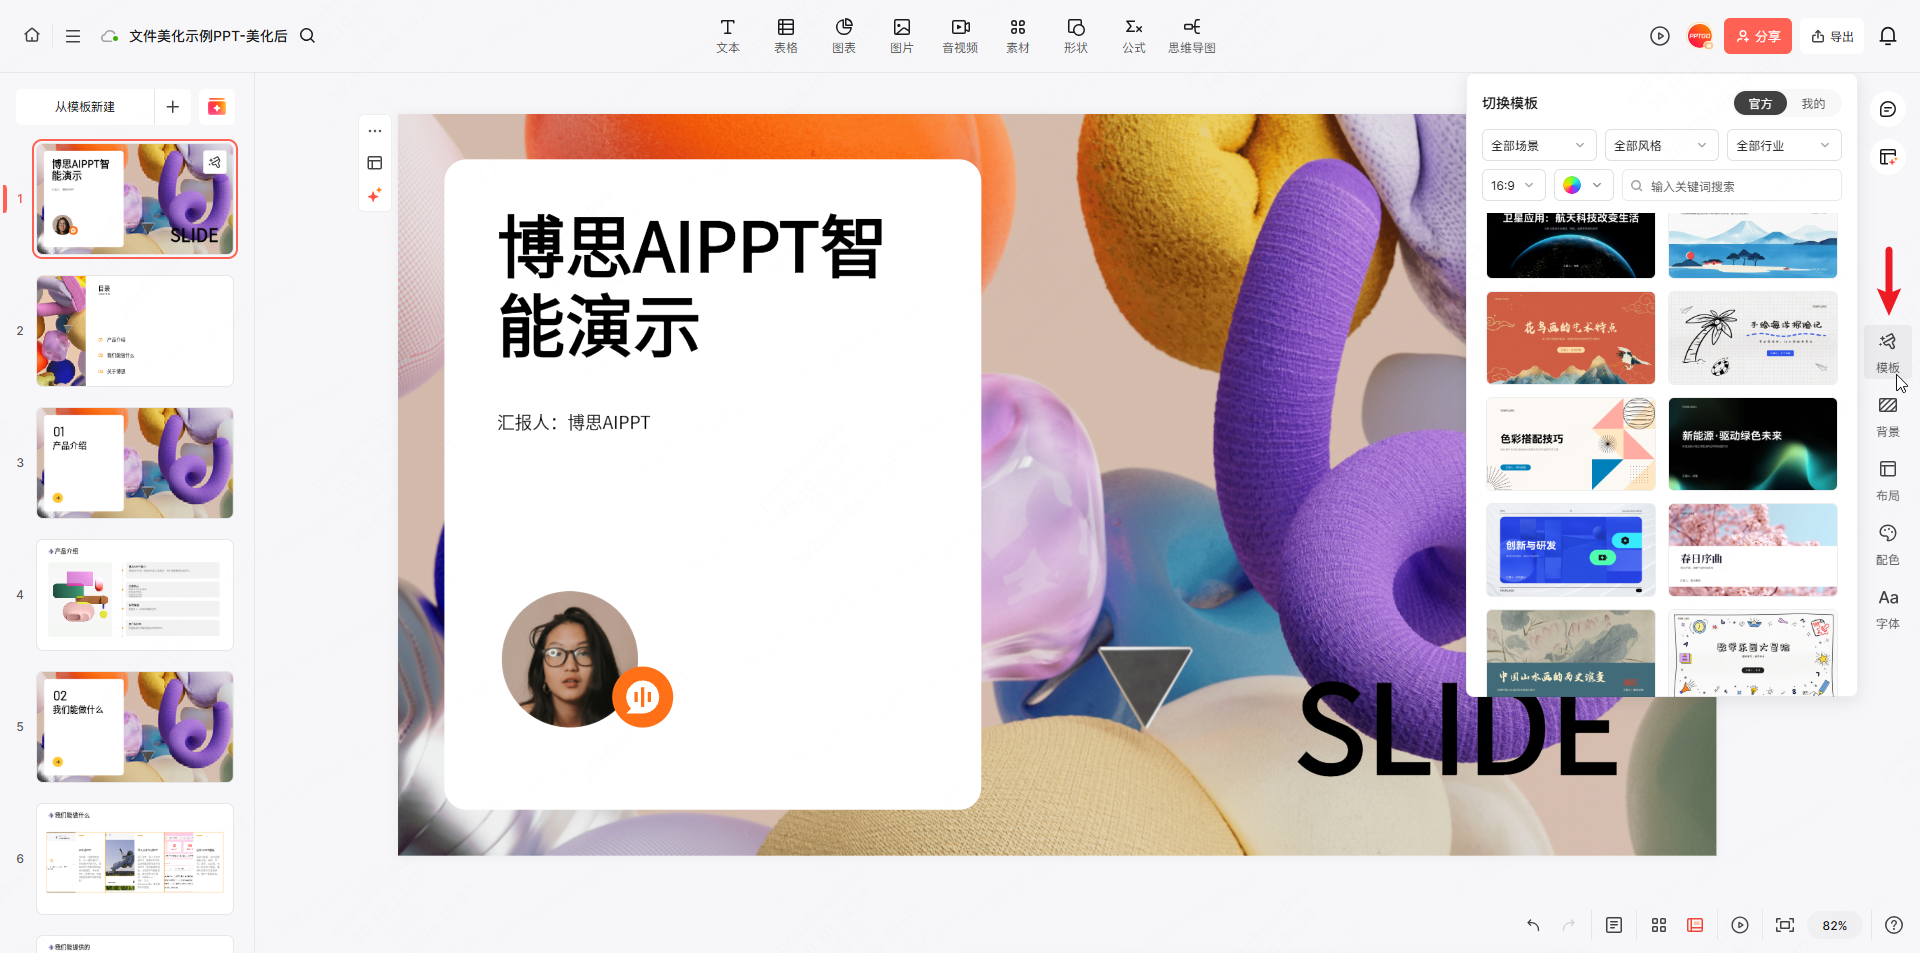Click the cloud sync status icon
Viewport: 1920px width, 953px height.
109,36
